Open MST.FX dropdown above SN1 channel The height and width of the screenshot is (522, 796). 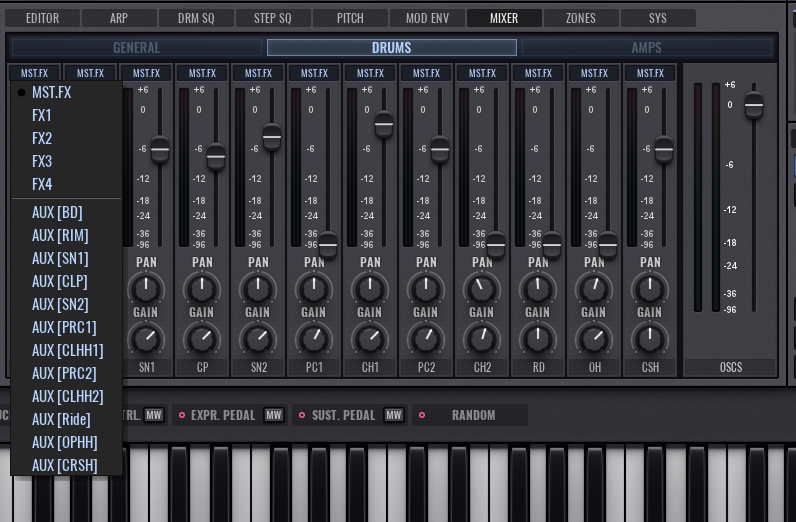point(146,73)
